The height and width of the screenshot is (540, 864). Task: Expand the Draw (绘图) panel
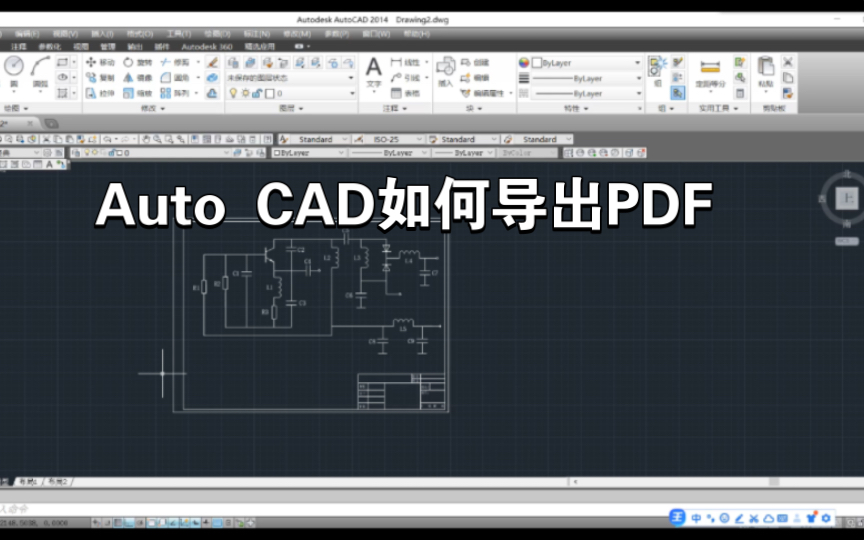(x=16, y=109)
